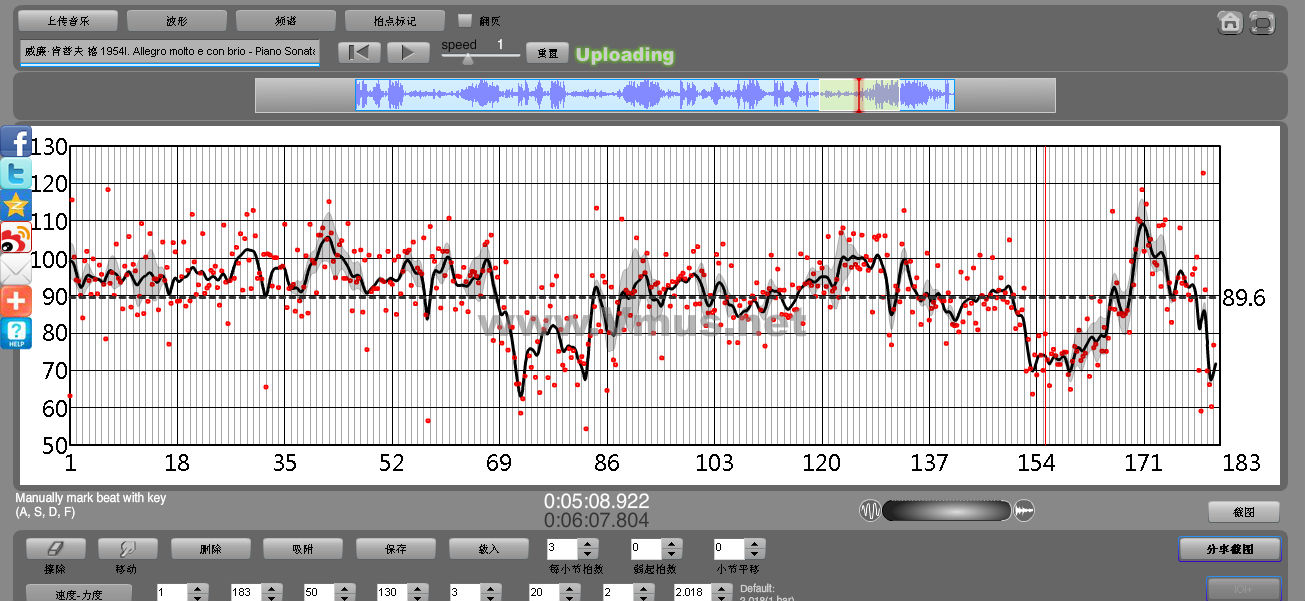
Task: Click the Facebook share icon
Action: point(16,142)
